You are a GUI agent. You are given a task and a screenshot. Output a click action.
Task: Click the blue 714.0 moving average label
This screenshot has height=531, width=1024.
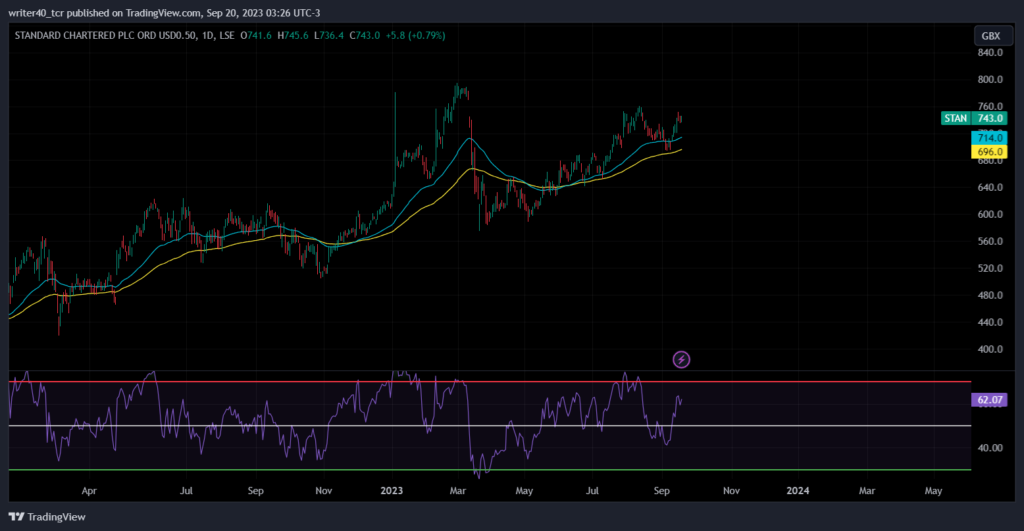tap(989, 138)
